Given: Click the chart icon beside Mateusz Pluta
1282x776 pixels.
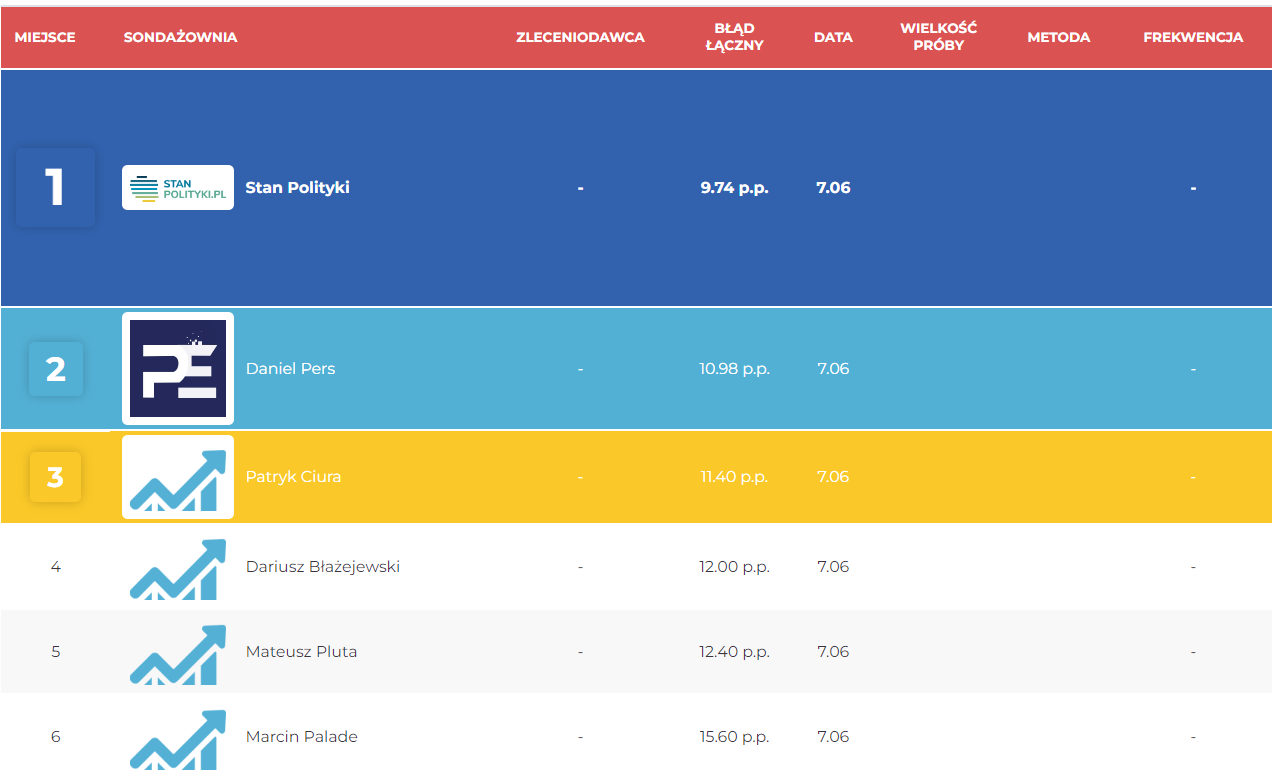Looking at the screenshot, I should [x=178, y=654].
